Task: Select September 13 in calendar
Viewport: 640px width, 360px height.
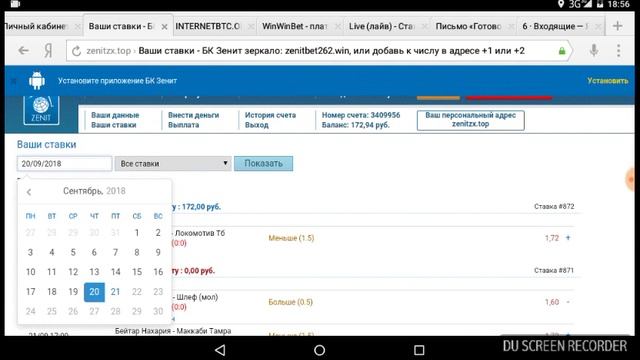Action: pyautogui.click(x=94, y=272)
